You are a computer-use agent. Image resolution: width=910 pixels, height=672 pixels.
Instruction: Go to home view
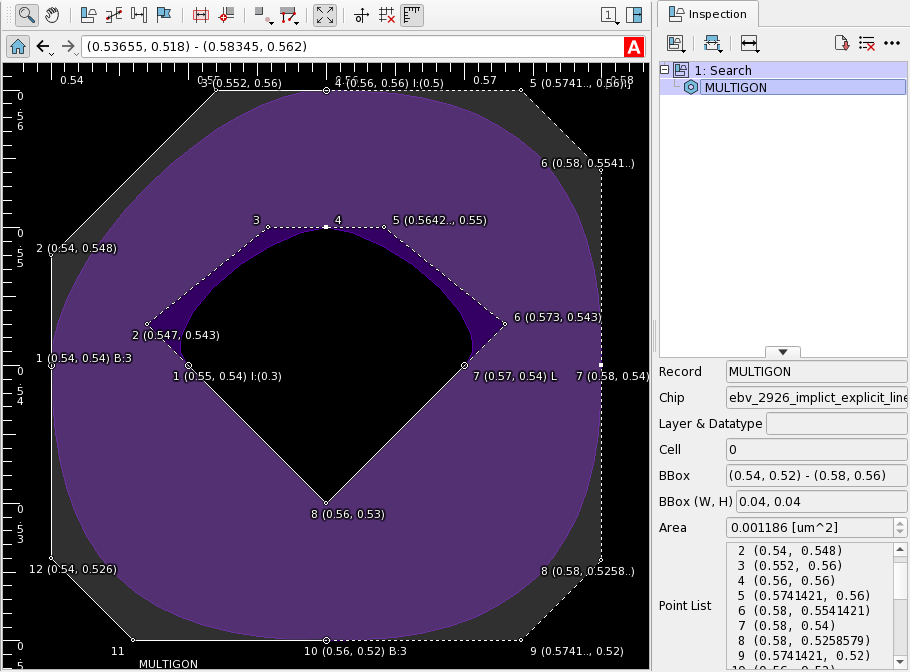pos(18,46)
